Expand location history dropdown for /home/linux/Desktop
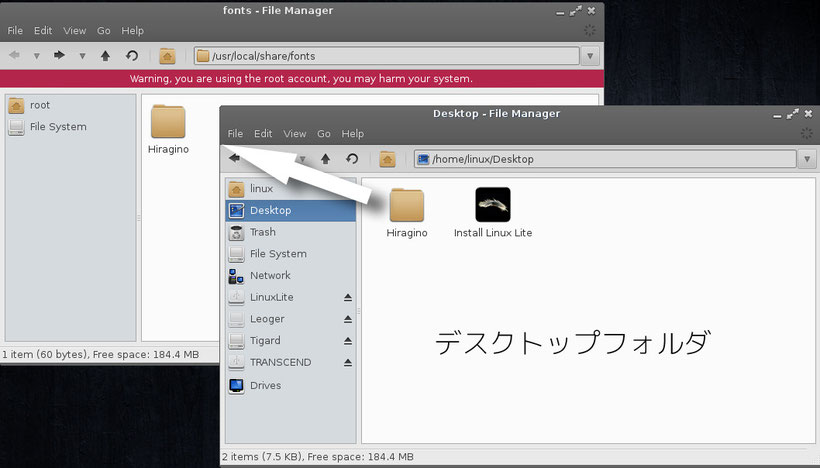This screenshot has width=820, height=468. click(x=807, y=159)
